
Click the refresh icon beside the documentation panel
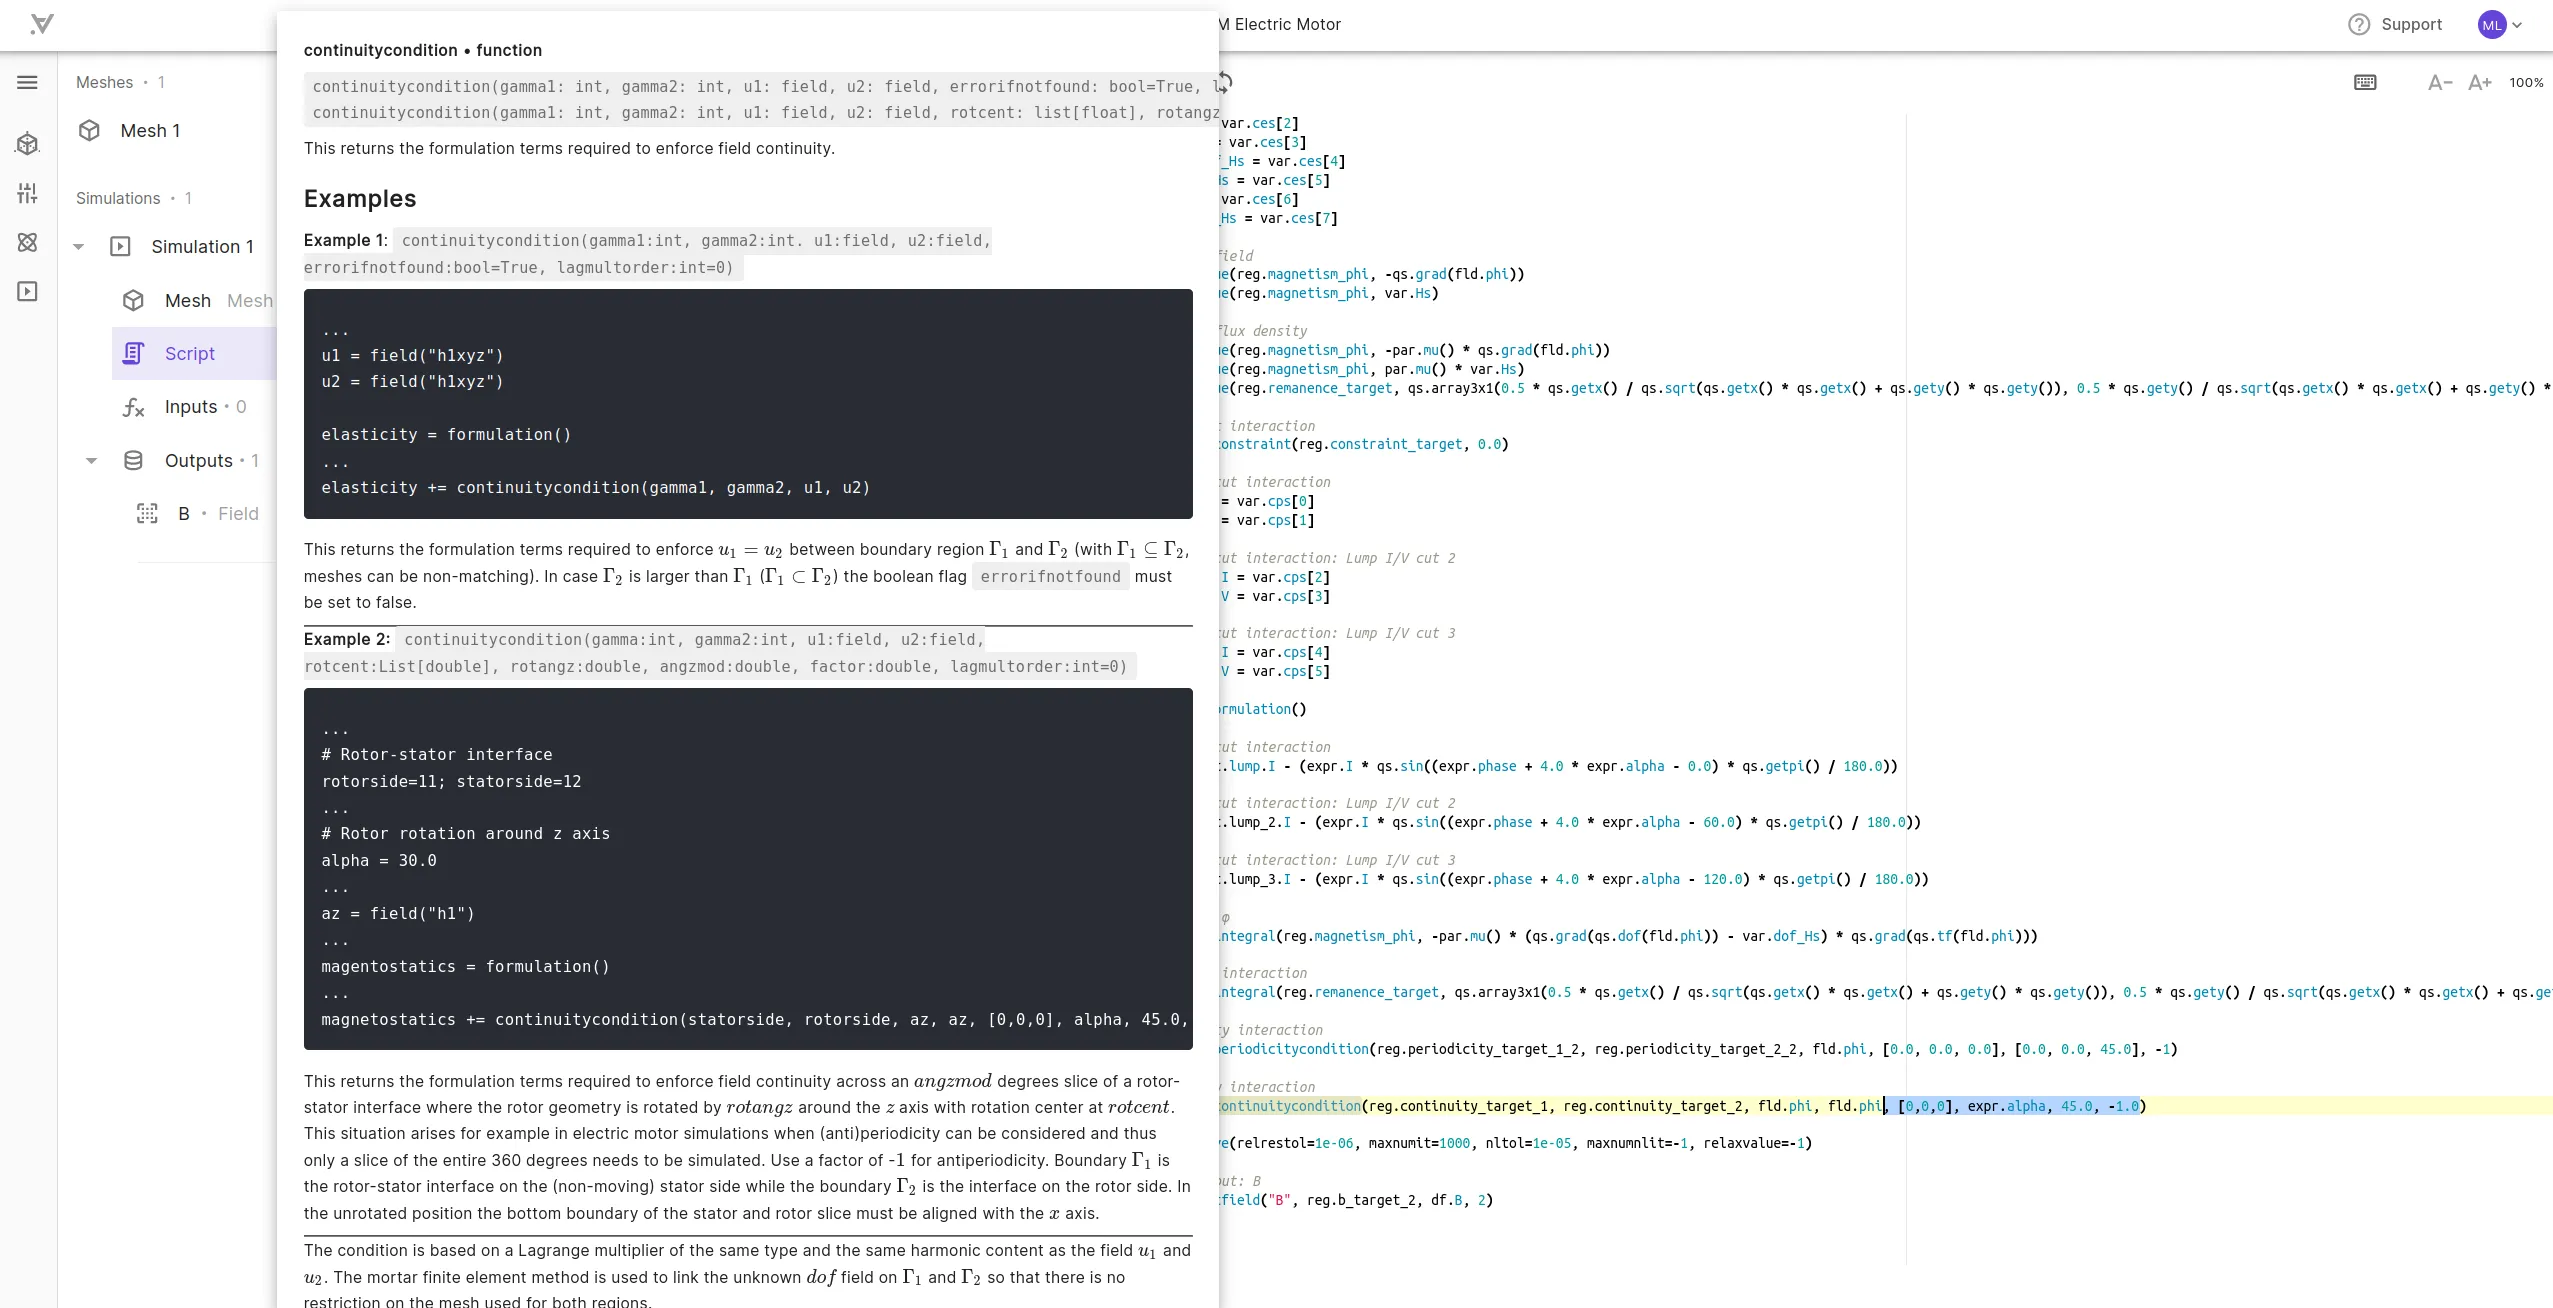click(x=1225, y=82)
